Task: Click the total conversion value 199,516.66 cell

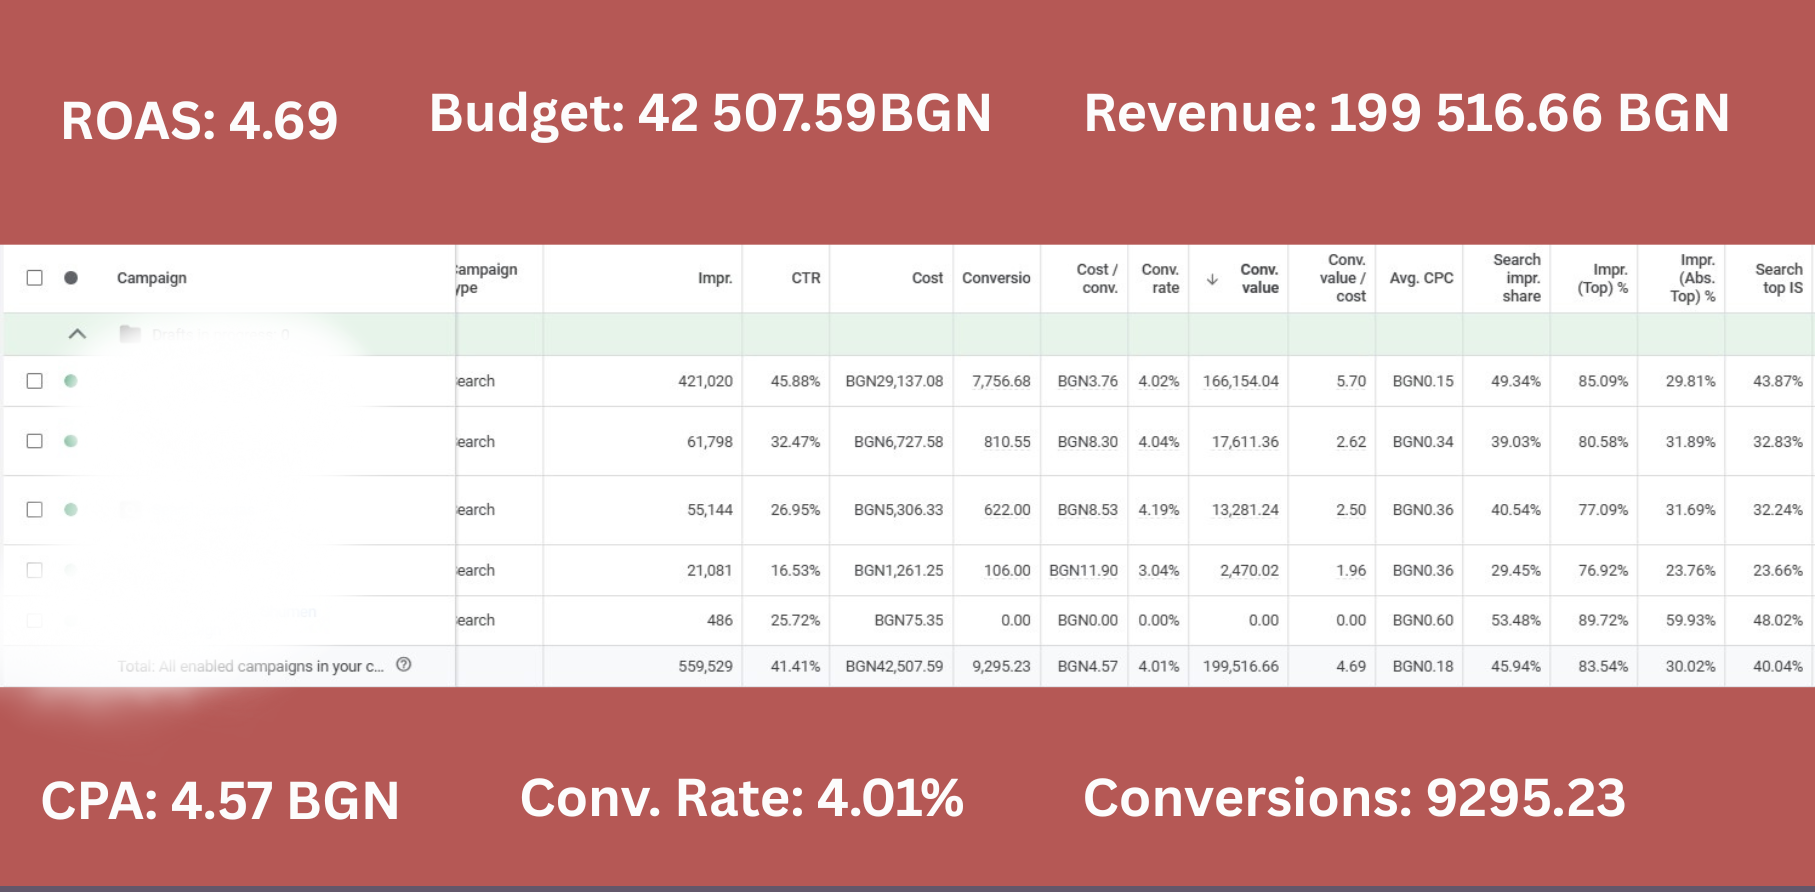Action: coord(1240,666)
